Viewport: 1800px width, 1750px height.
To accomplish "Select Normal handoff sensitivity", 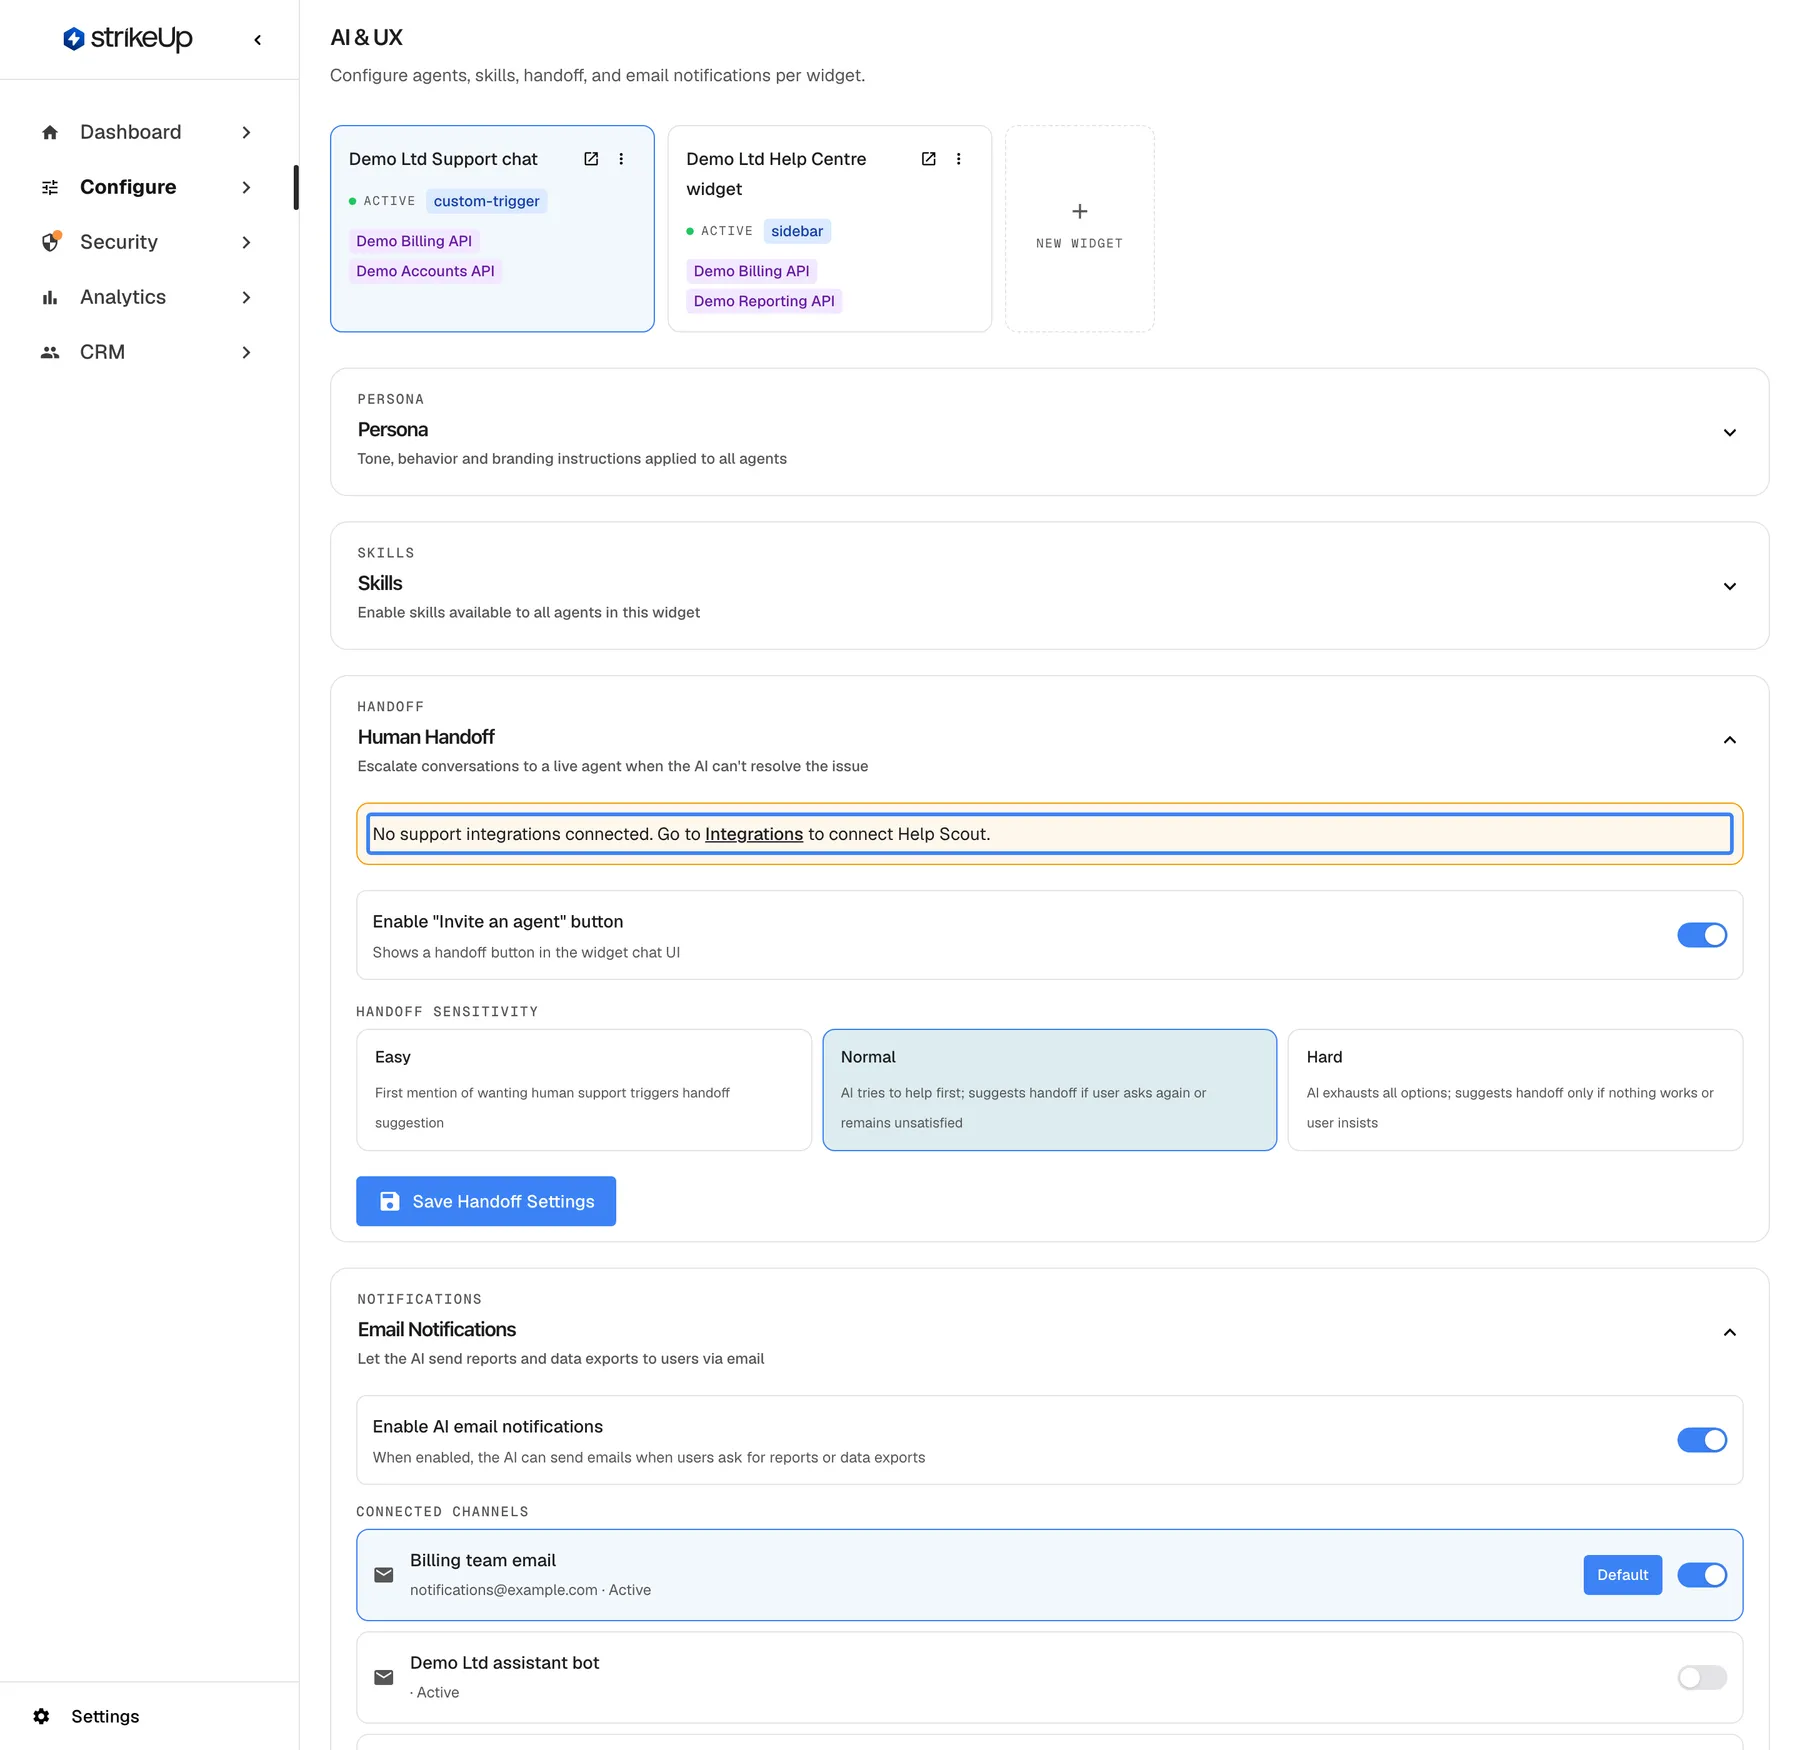I will 1050,1090.
